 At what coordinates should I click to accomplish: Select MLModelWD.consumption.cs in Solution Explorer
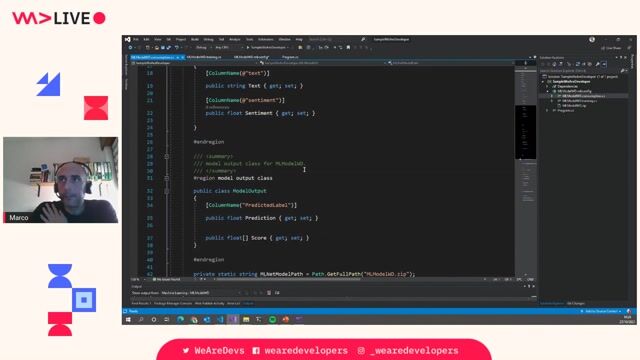pyautogui.click(x=584, y=96)
